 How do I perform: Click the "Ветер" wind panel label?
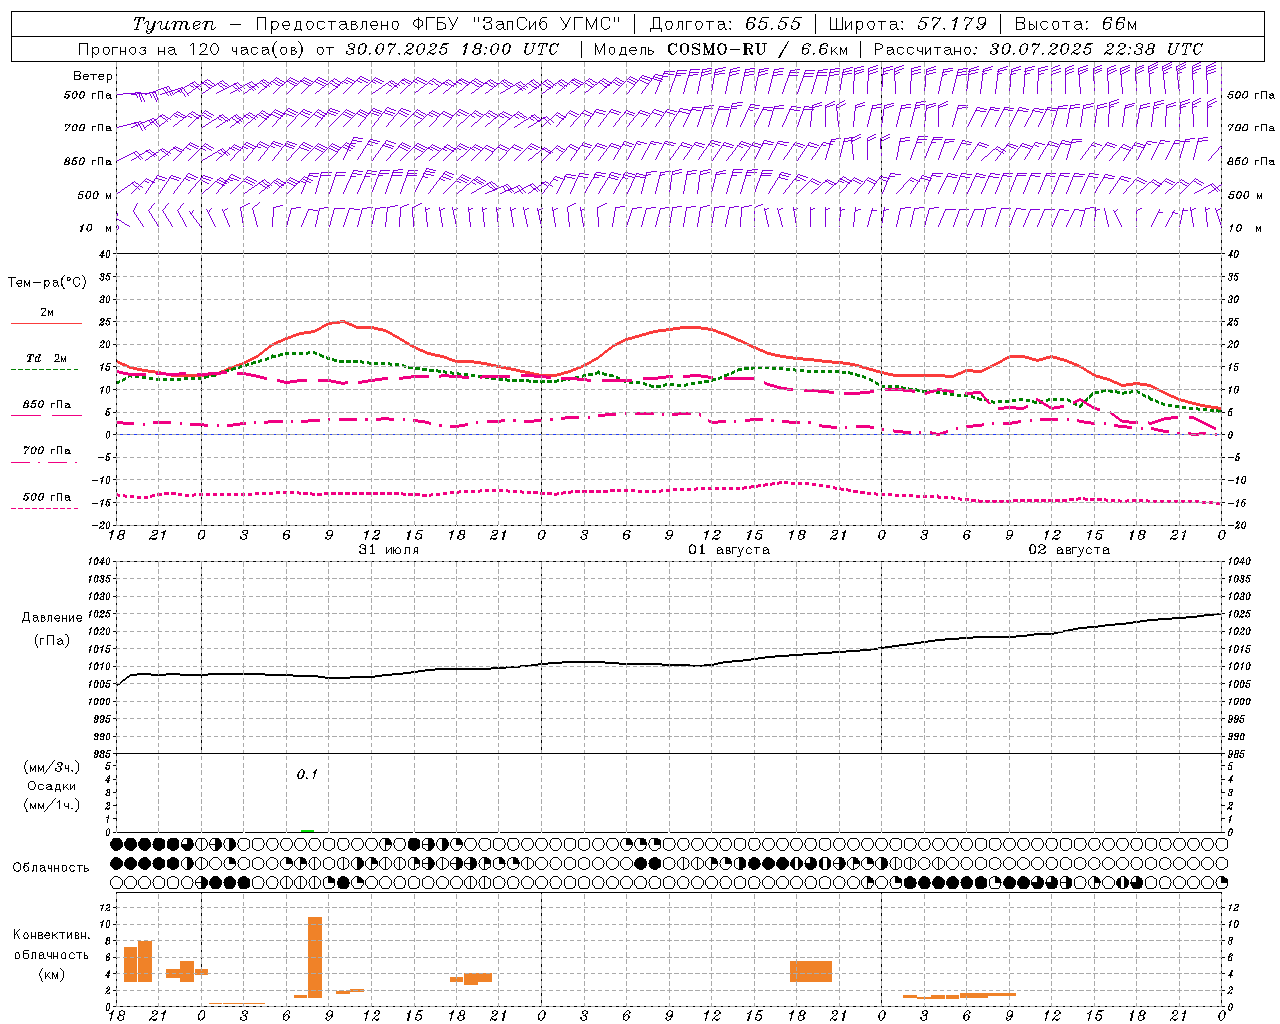(x=93, y=76)
